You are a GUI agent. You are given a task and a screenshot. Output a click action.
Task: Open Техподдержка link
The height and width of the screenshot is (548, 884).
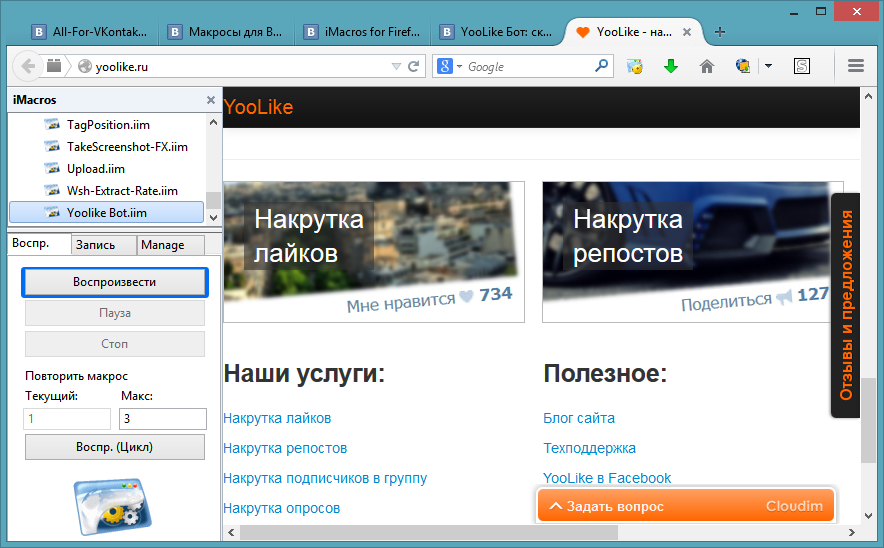tap(590, 448)
